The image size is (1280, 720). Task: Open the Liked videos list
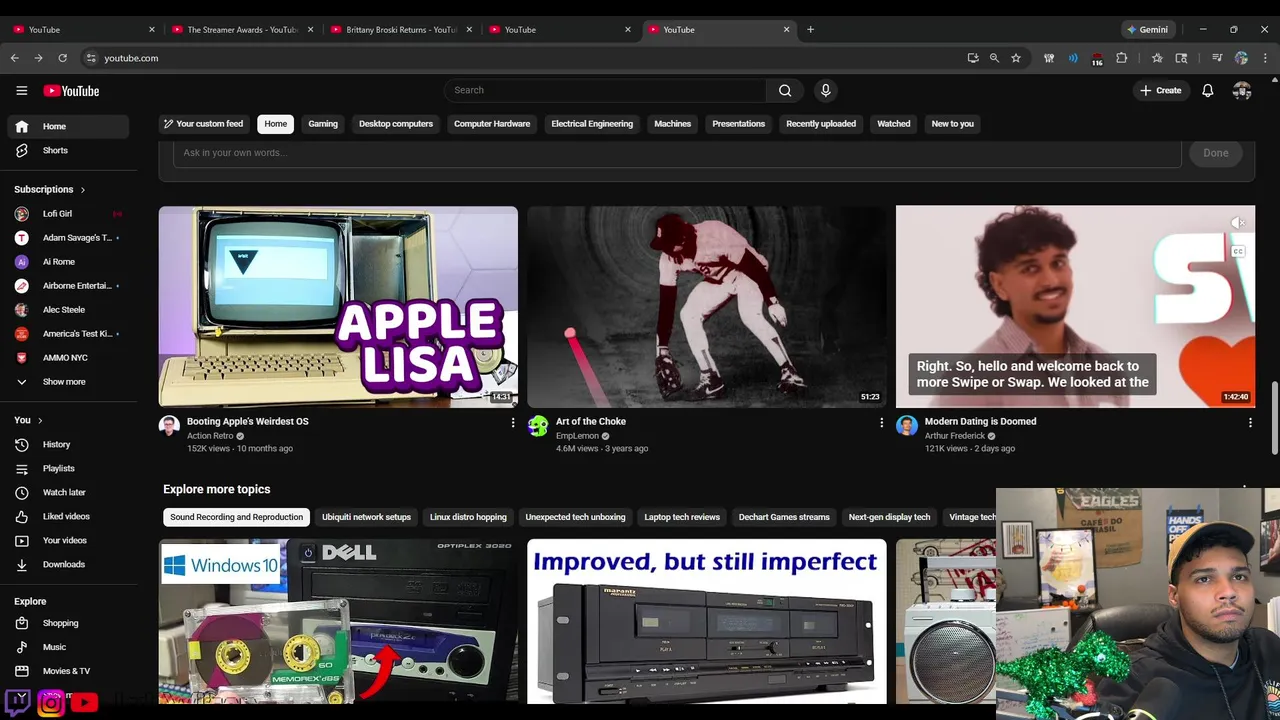click(68, 516)
